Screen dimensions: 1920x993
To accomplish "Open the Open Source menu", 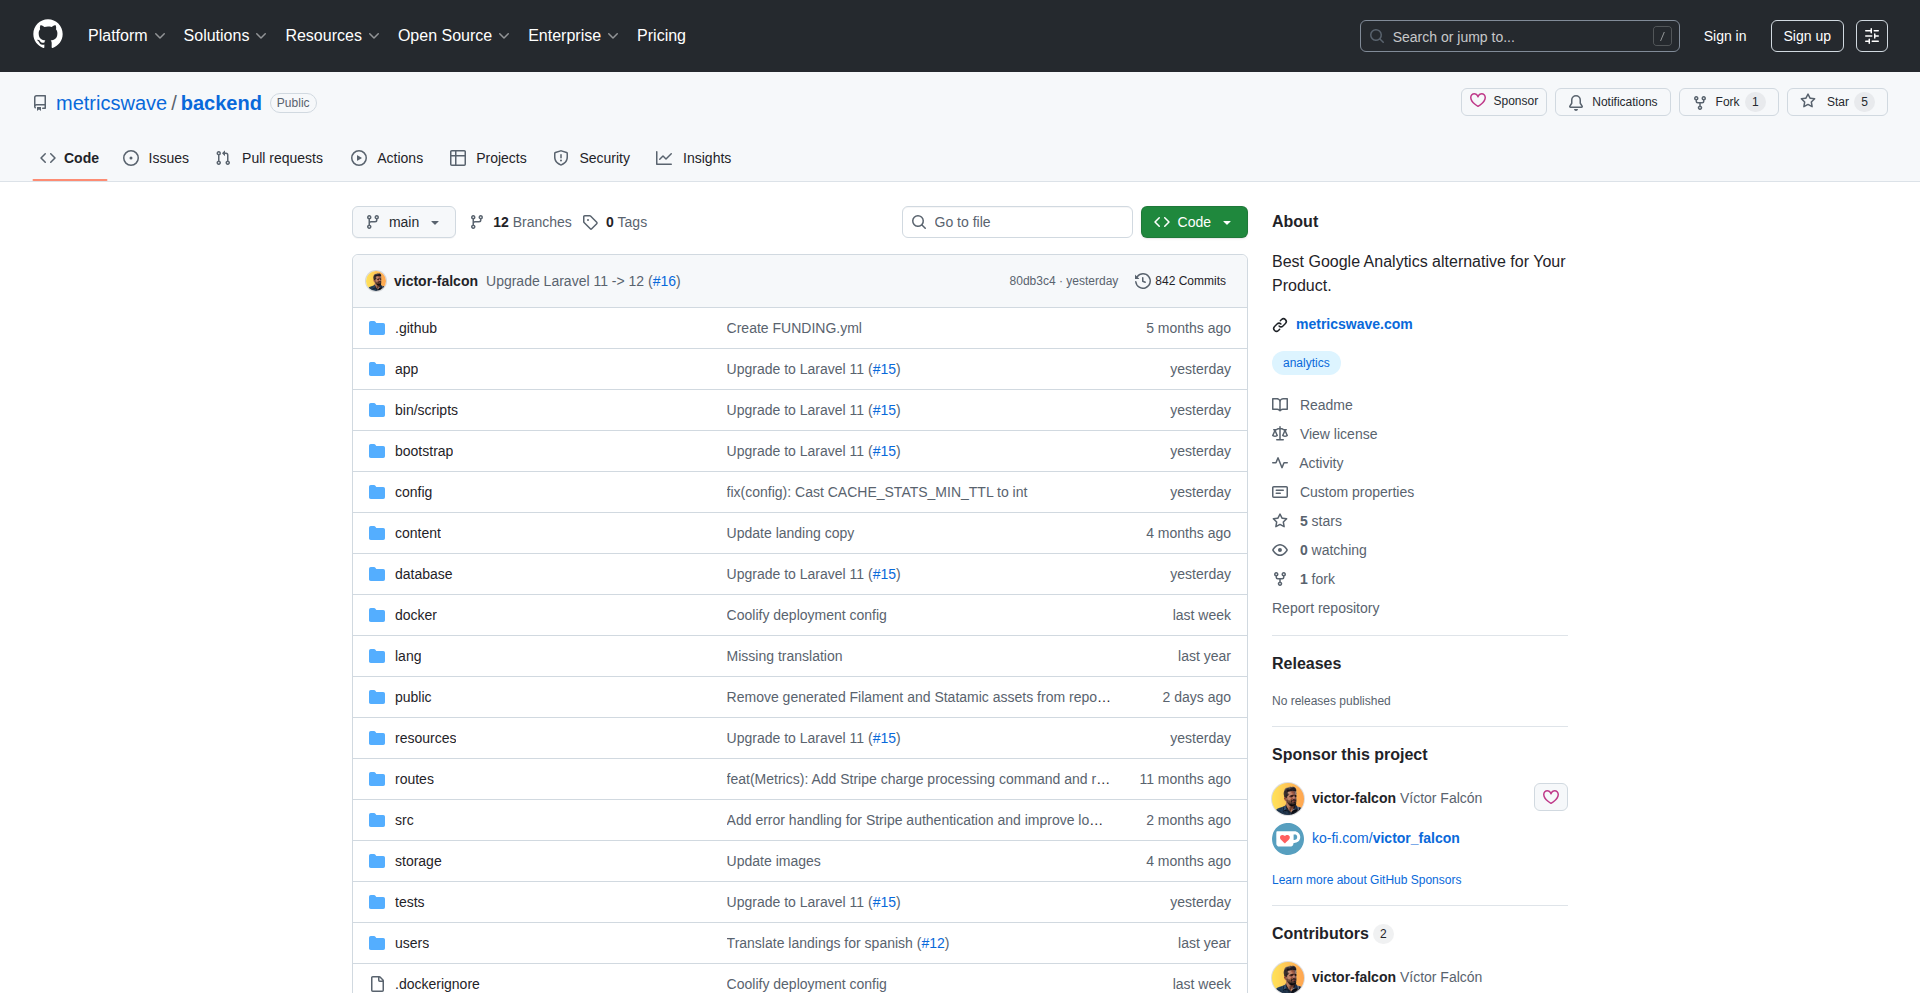I will (453, 36).
